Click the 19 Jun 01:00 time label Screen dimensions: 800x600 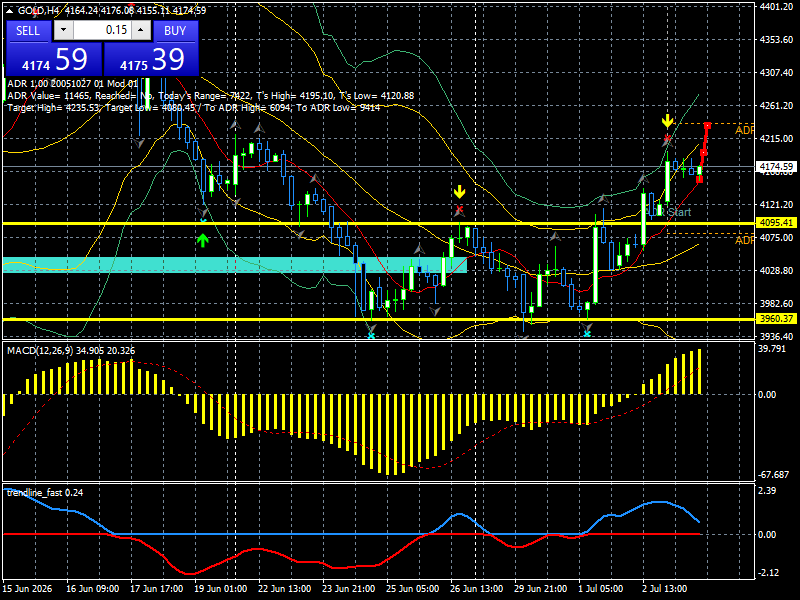220,588
